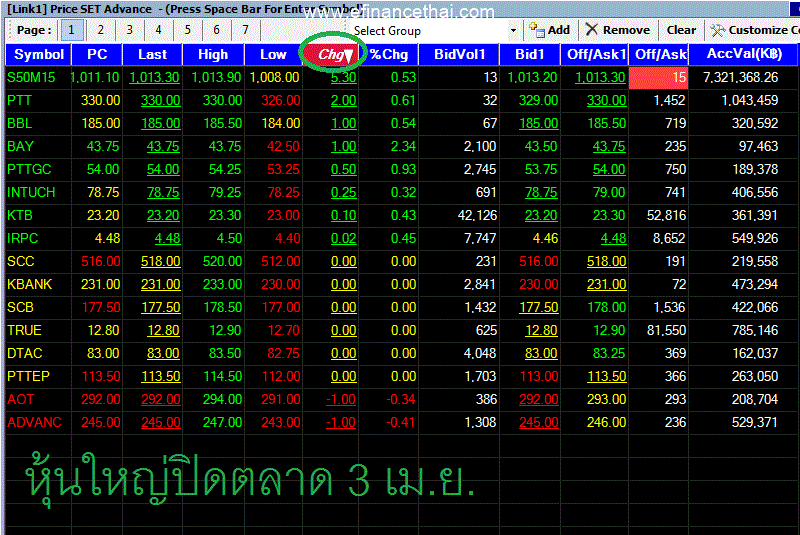The image size is (800, 535).
Task: Click the Clear button
Action: coord(681,30)
